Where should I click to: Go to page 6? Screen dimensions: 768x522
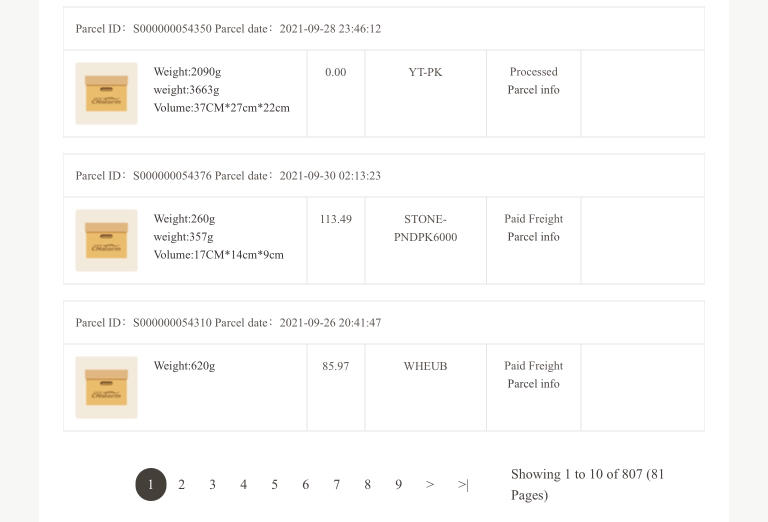(306, 485)
